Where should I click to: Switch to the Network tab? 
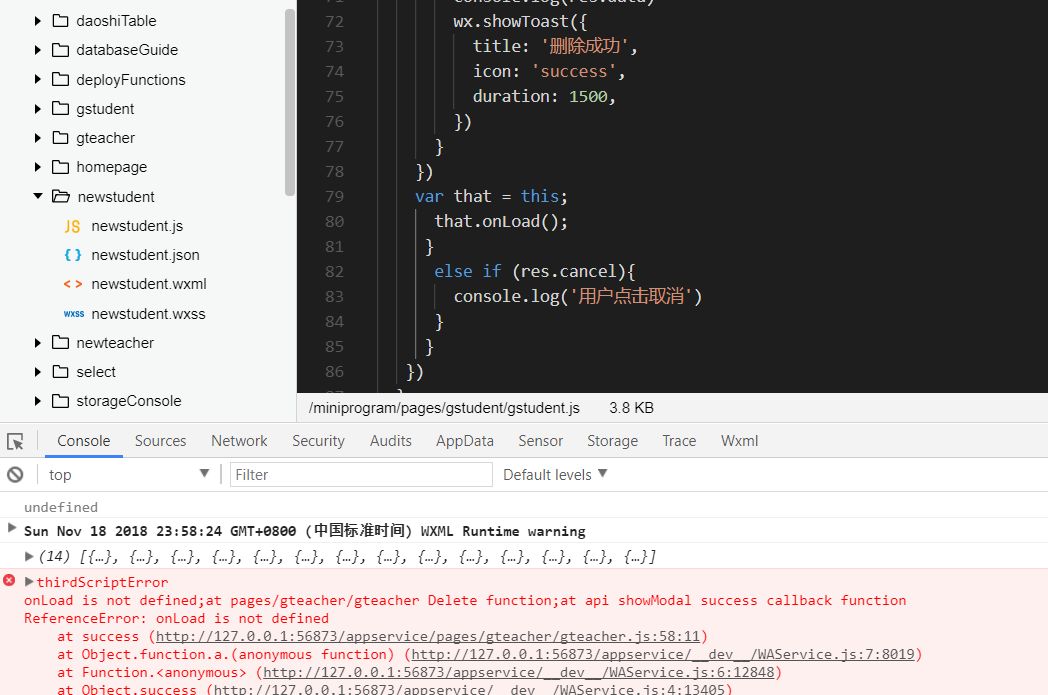pyautogui.click(x=239, y=441)
